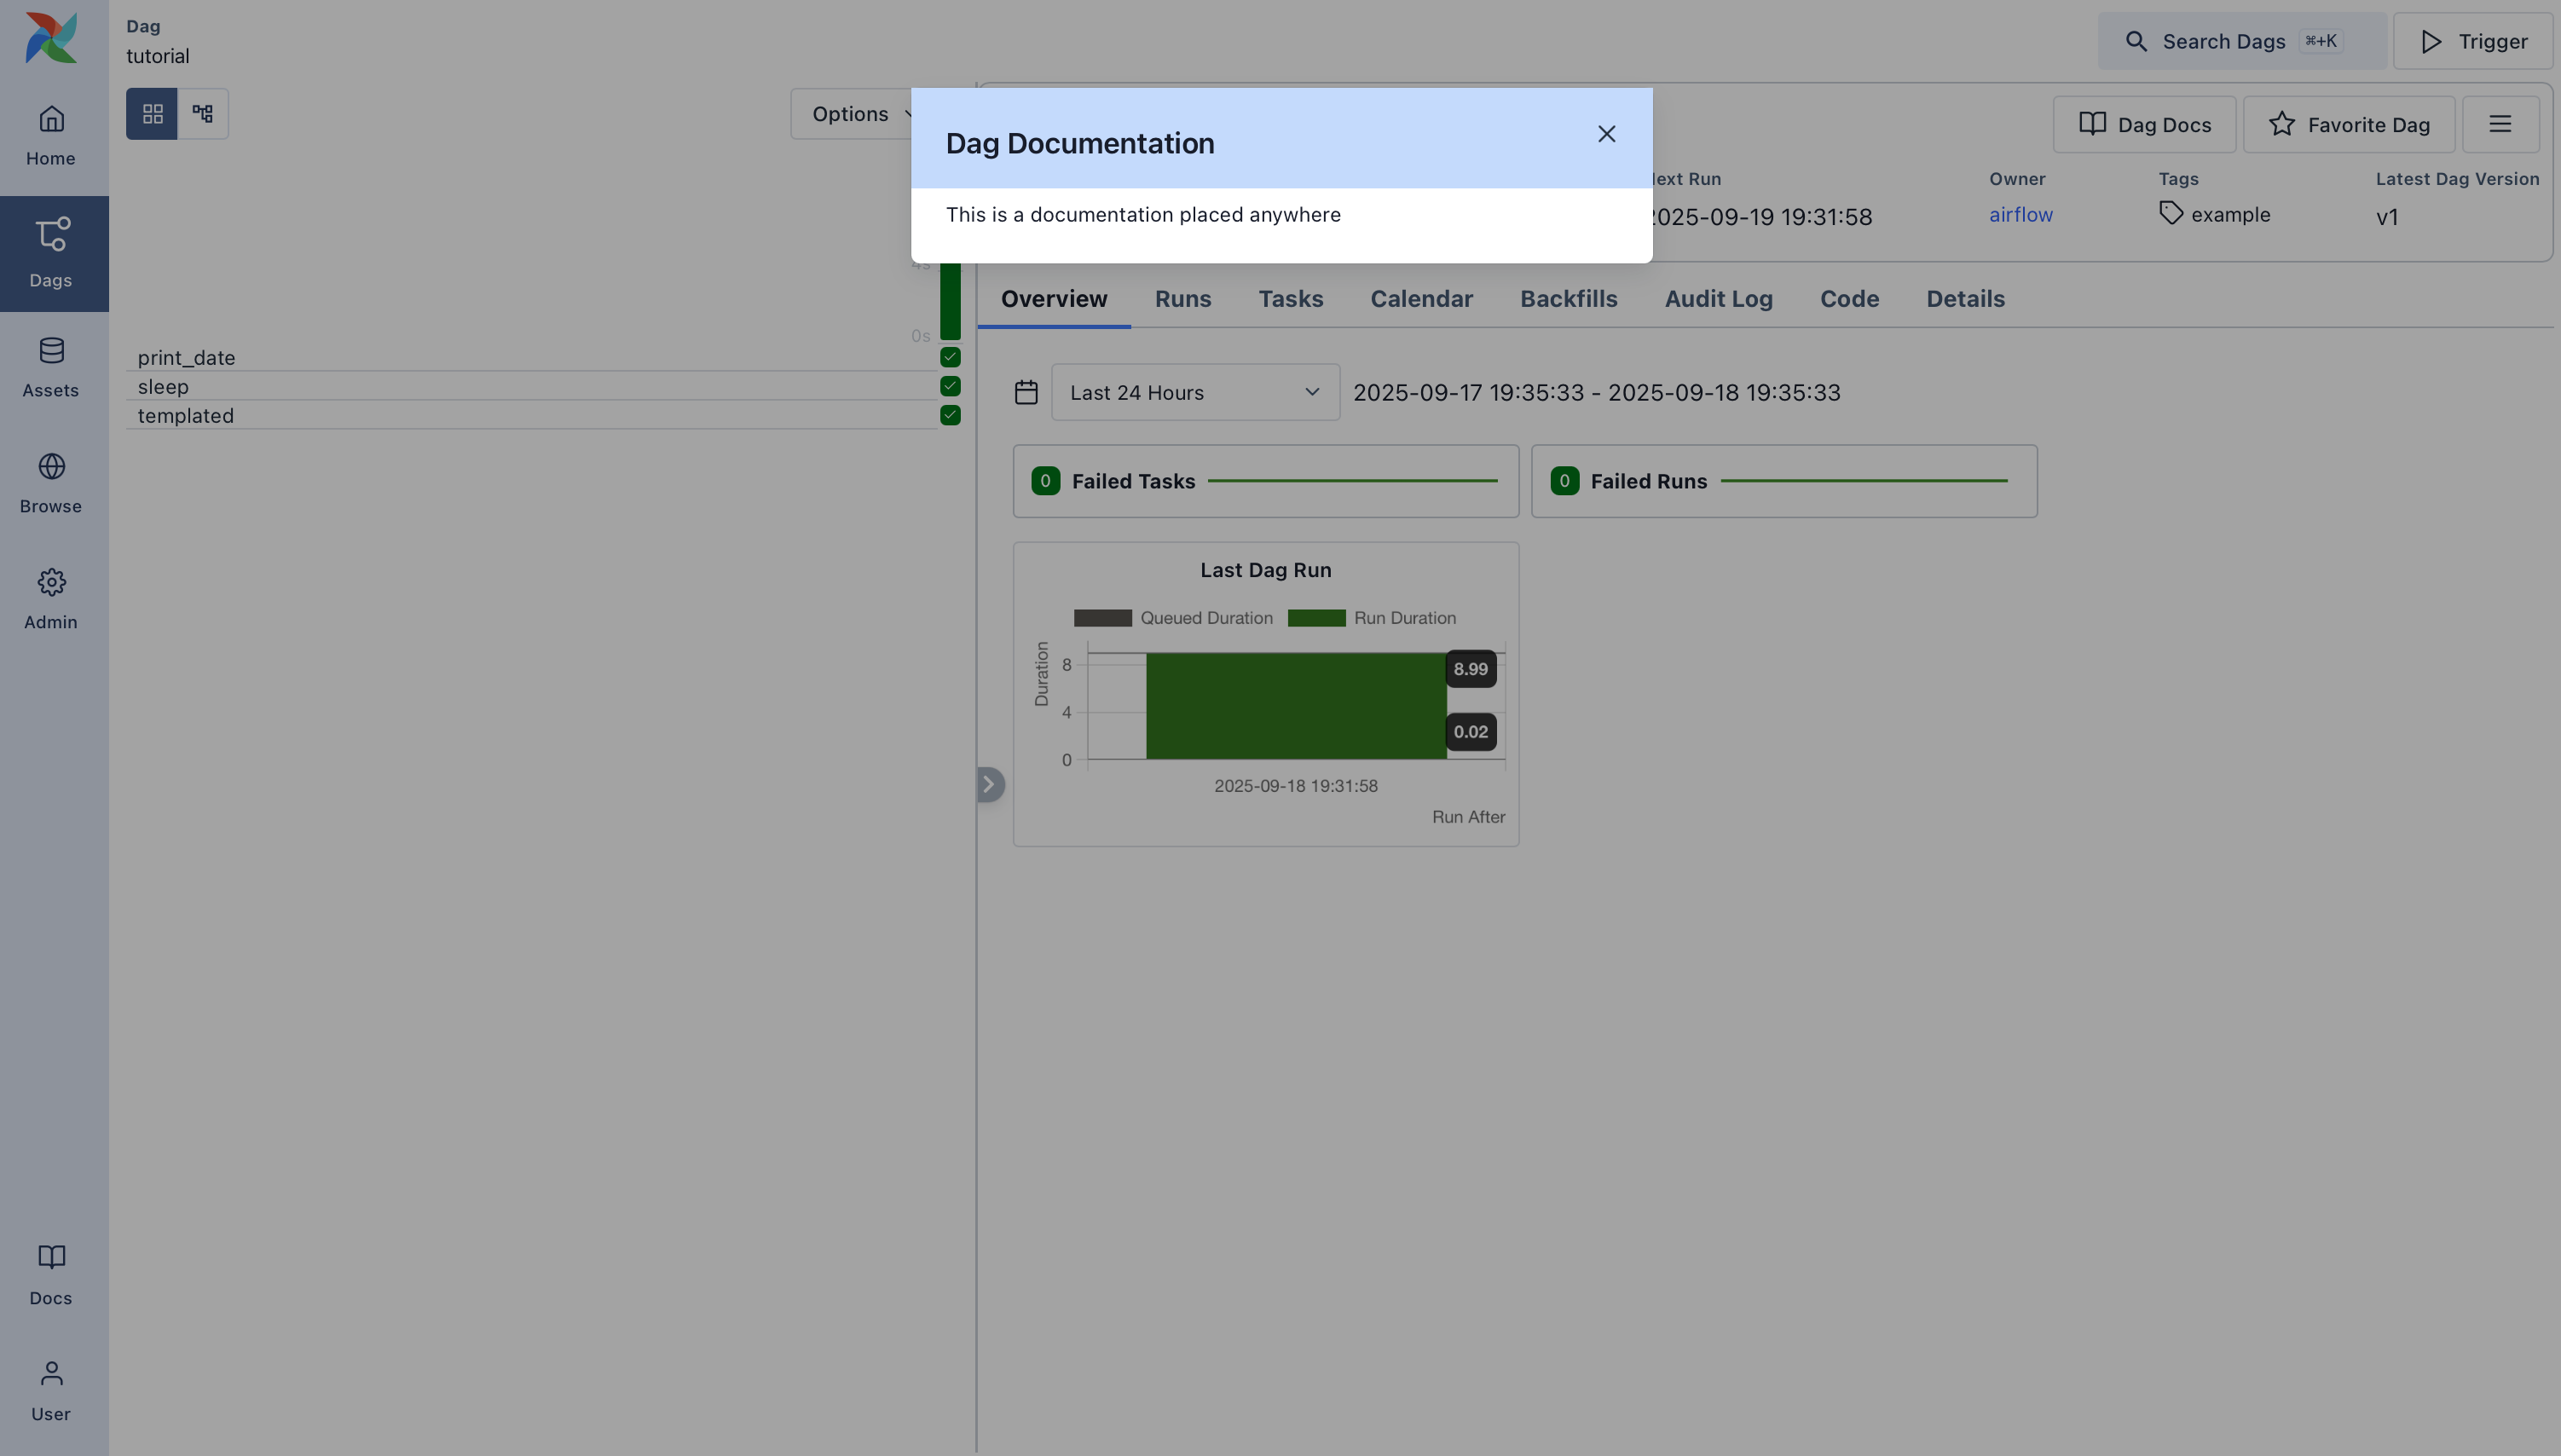This screenshot has width=2561, height=1456.
Task: Click the Airflow pinwheel logo
Action: (51, 38)
